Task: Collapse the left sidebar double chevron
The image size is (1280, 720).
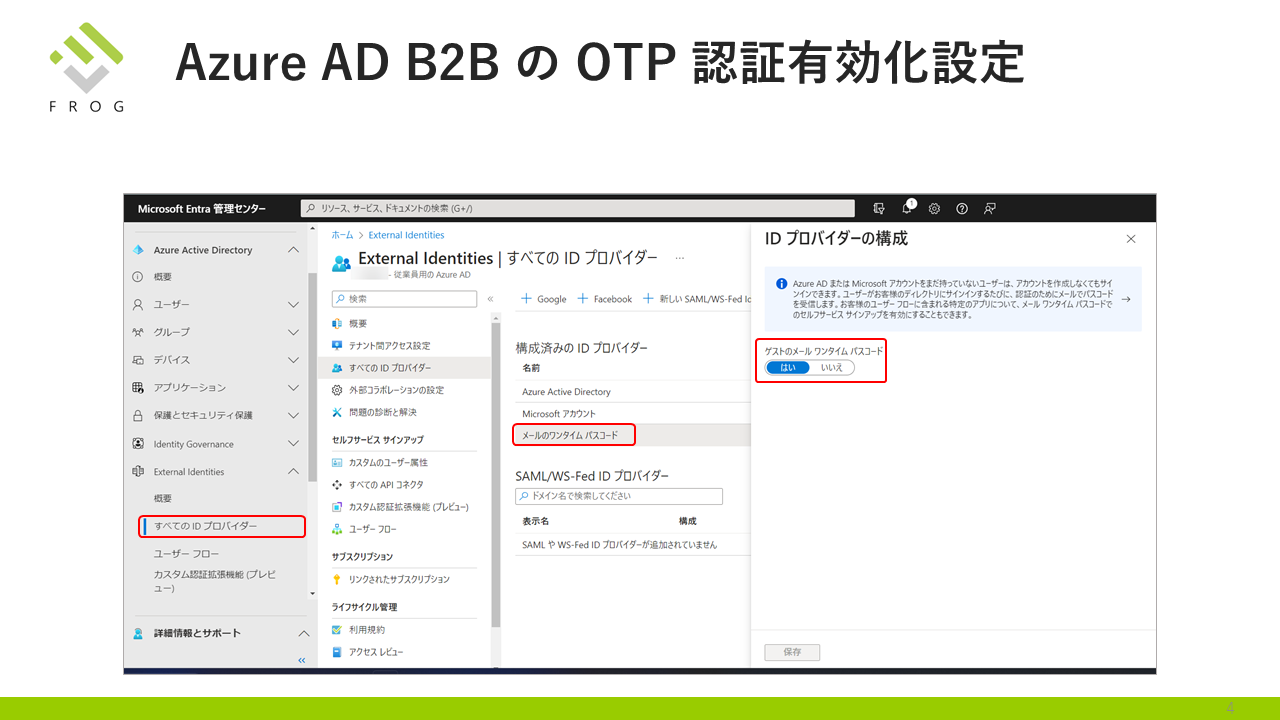Action: coord(302,661)
